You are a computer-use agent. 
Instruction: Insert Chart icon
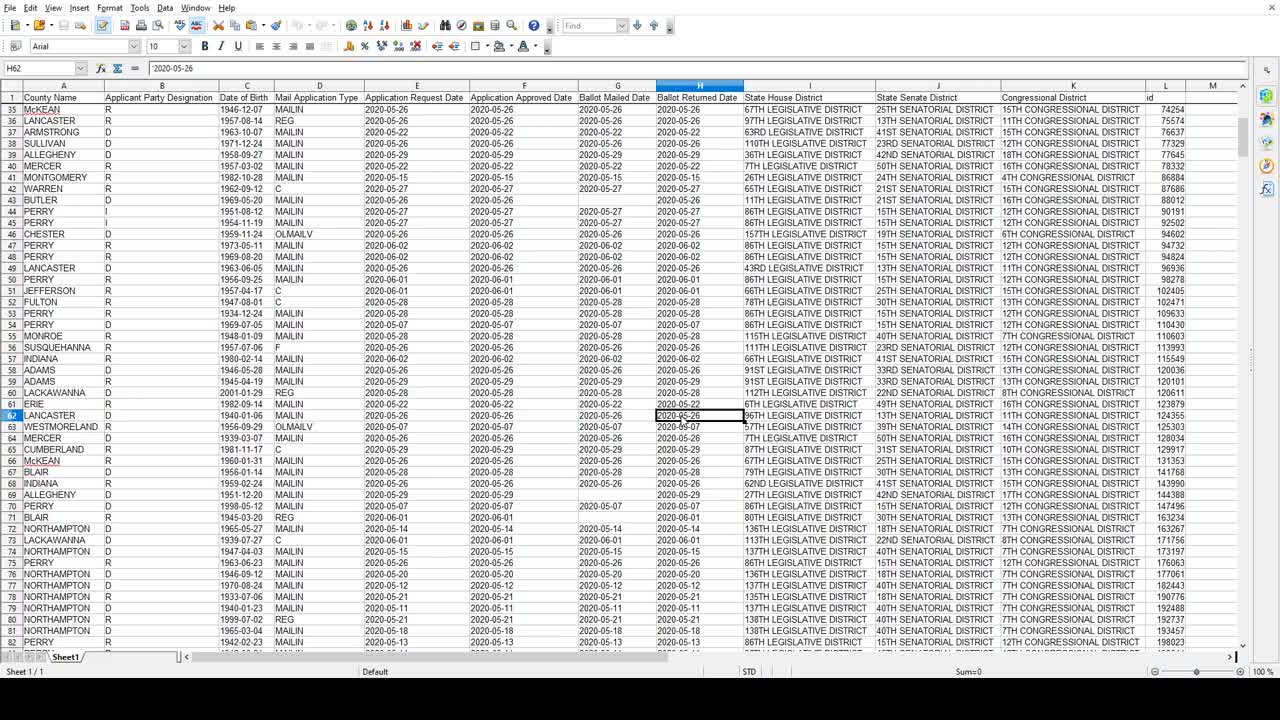tap(407, 25)
